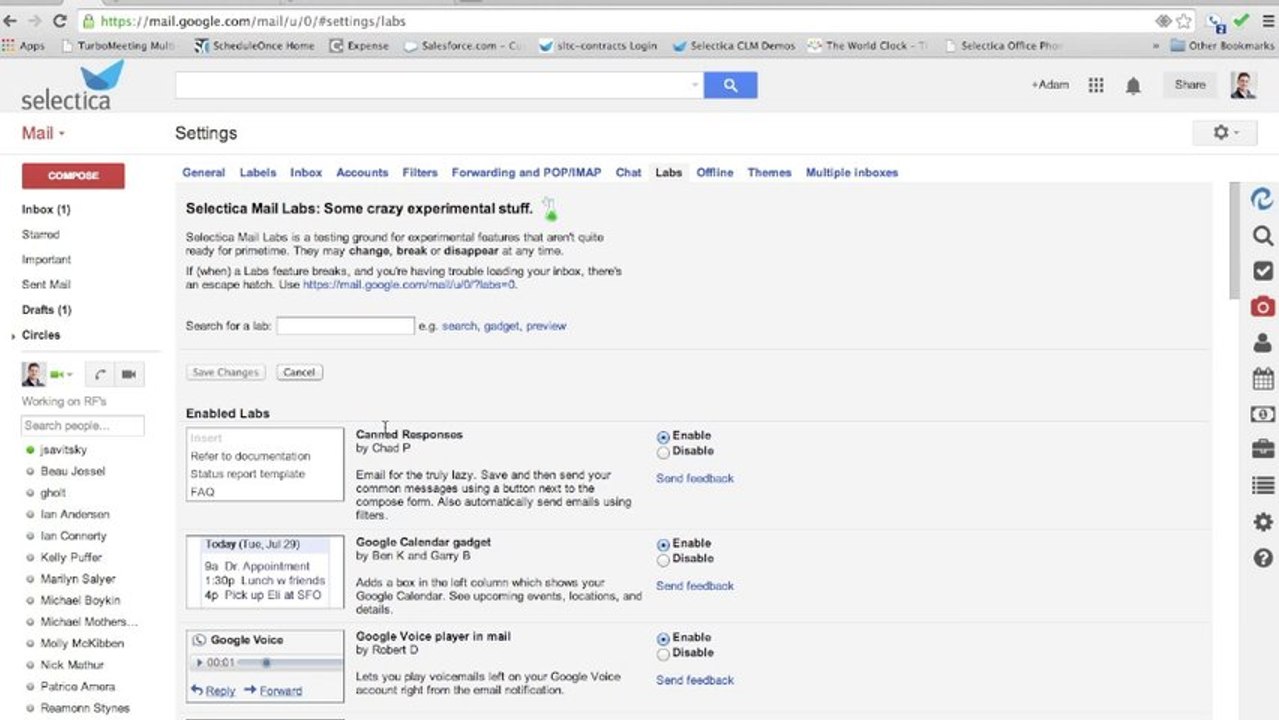Click the labs=0 escape hatch link
The width and height of the screenshot is (1279, 720).
click(410, 285)
